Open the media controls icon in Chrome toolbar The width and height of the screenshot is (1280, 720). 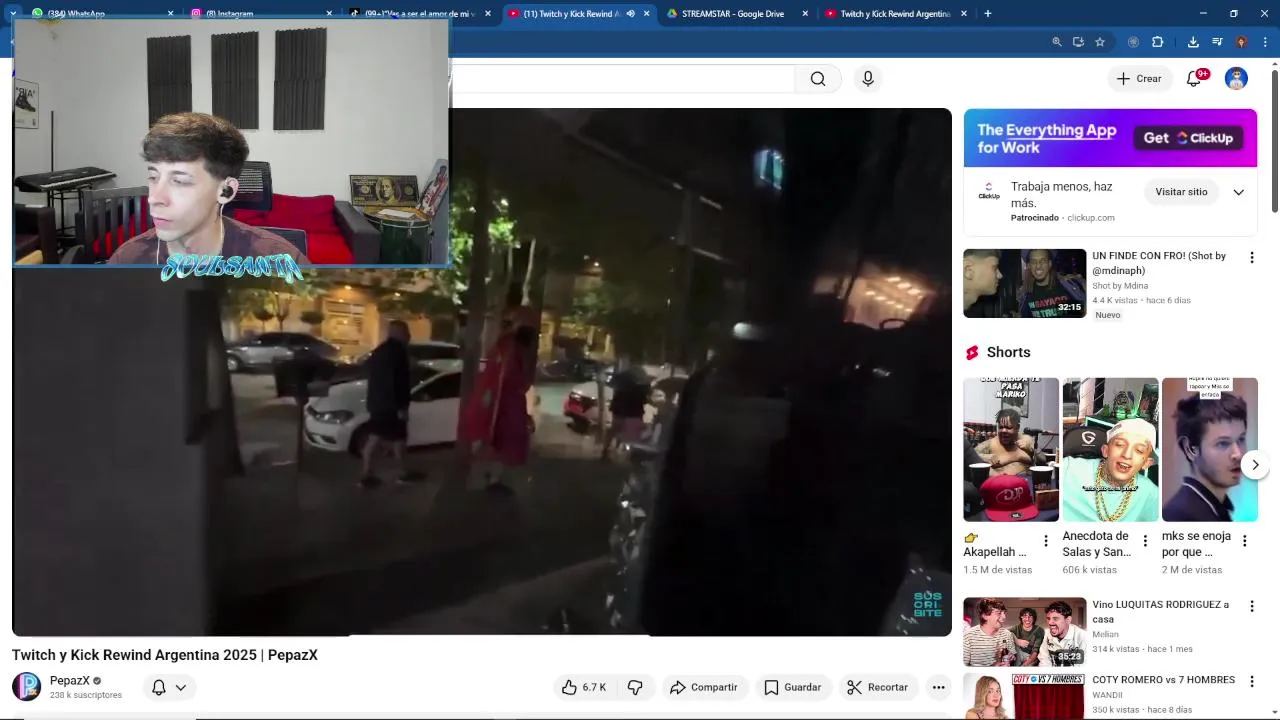[x=1217, y=42]
